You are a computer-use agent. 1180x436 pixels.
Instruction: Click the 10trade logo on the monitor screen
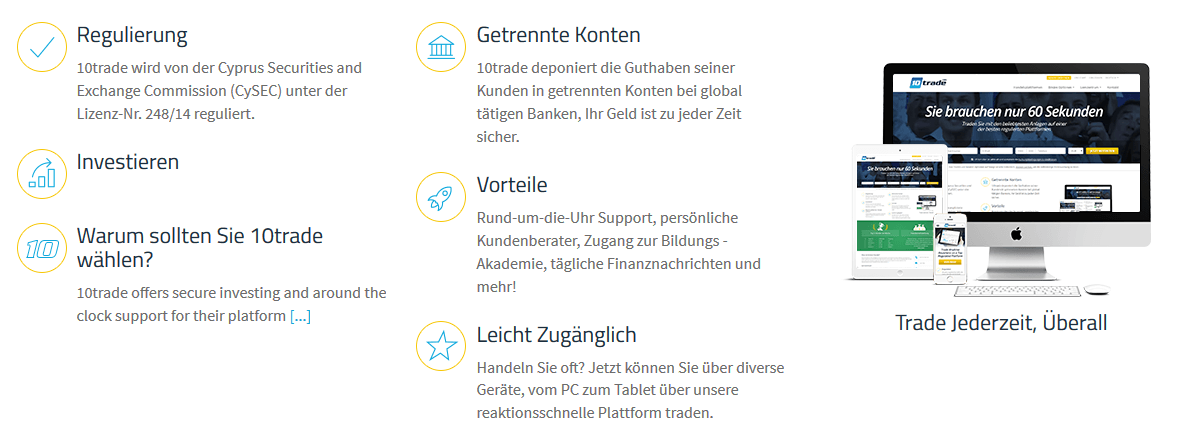click(928, 82)
